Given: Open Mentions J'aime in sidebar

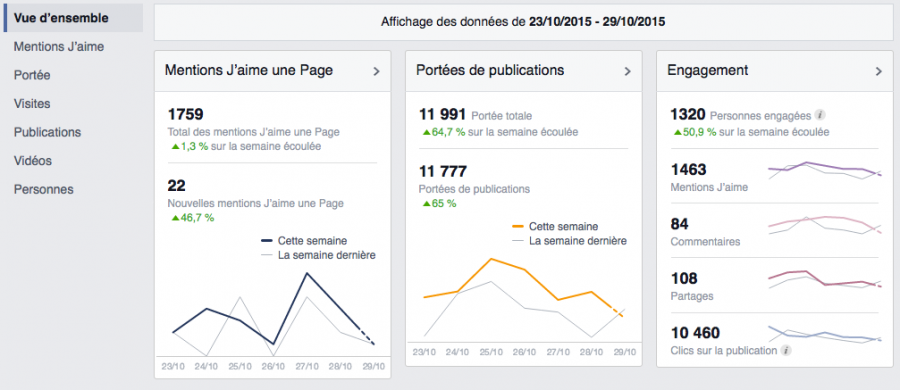Looking at the screenshot, I should pyautogui.click(x=59, y=47).
